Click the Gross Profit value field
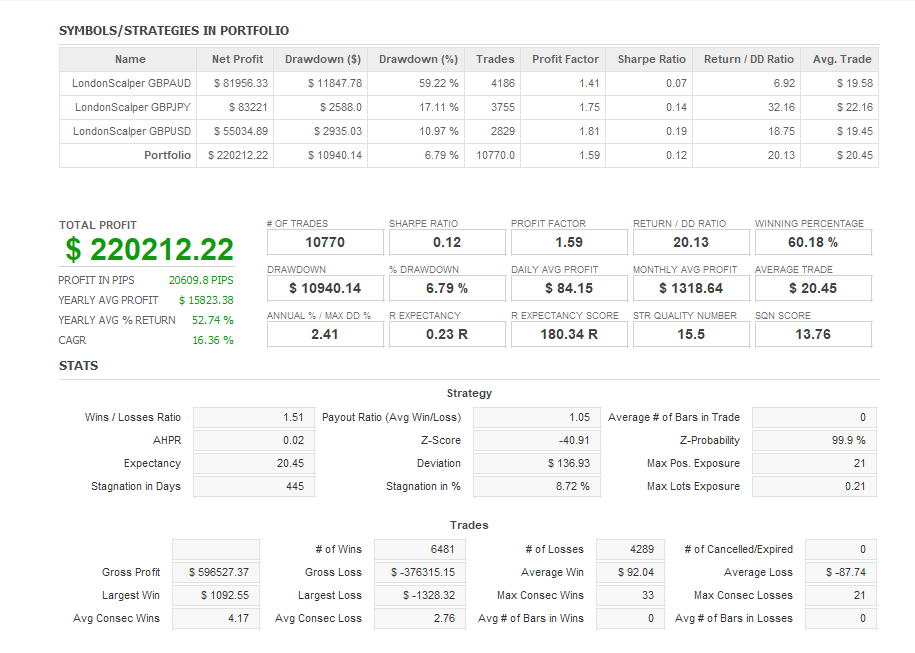Screen dimensions: 915x653 (216, 573)
